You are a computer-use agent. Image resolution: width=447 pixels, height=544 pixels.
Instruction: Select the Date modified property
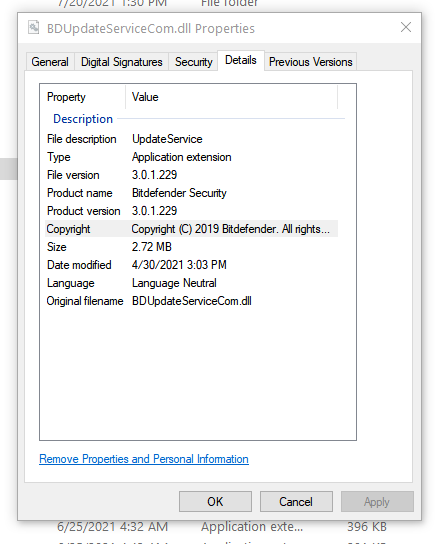tap(79, 265)
